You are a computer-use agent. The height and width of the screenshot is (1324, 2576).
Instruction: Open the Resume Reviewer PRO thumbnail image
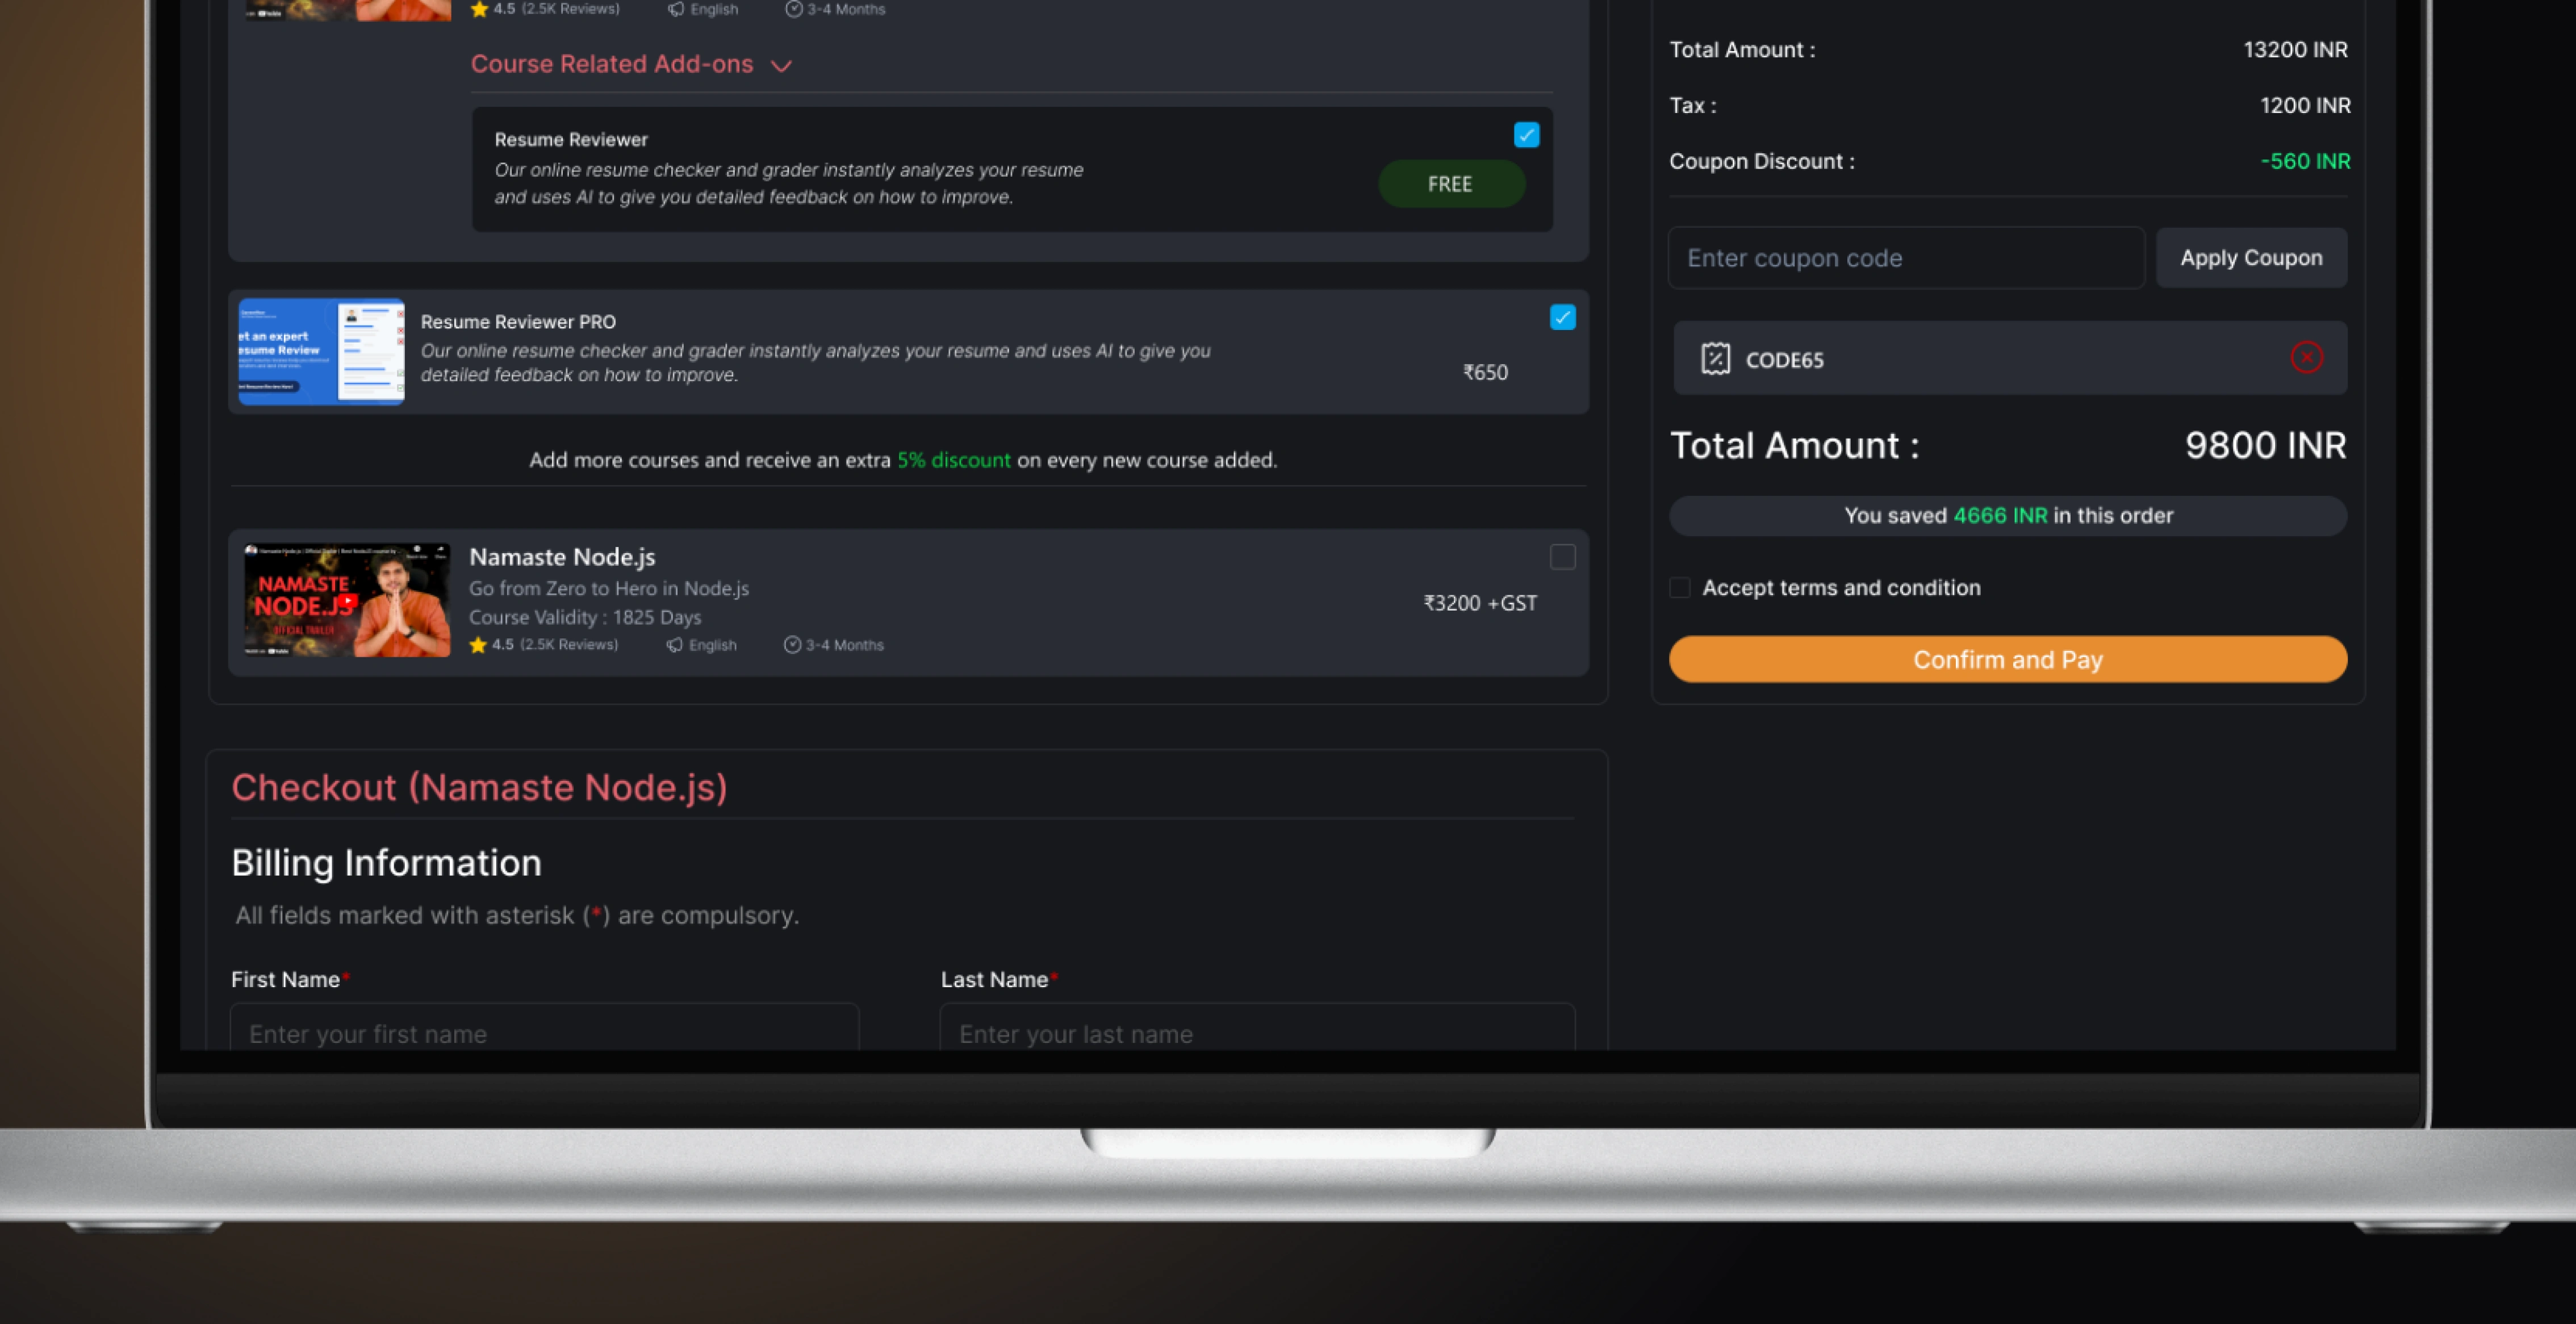[321, 352]
